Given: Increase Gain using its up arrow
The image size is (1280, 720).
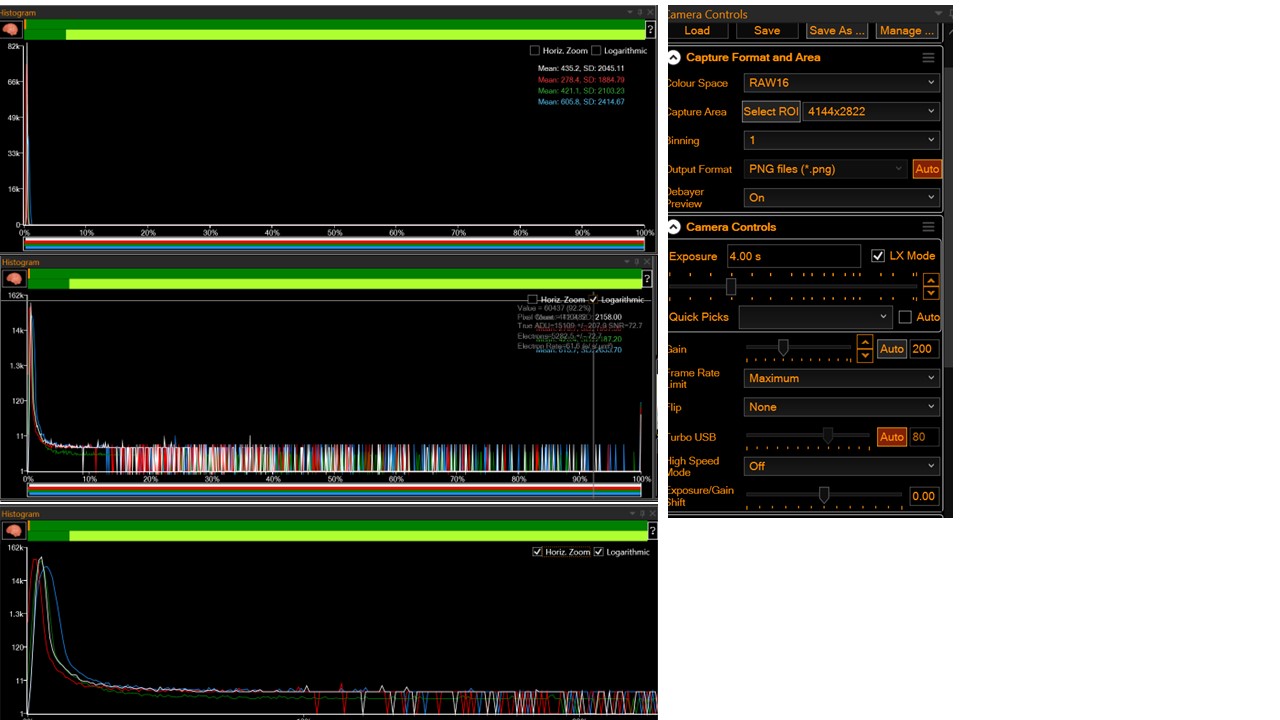Looking at the screenshot, I should [x=865, y=342].
